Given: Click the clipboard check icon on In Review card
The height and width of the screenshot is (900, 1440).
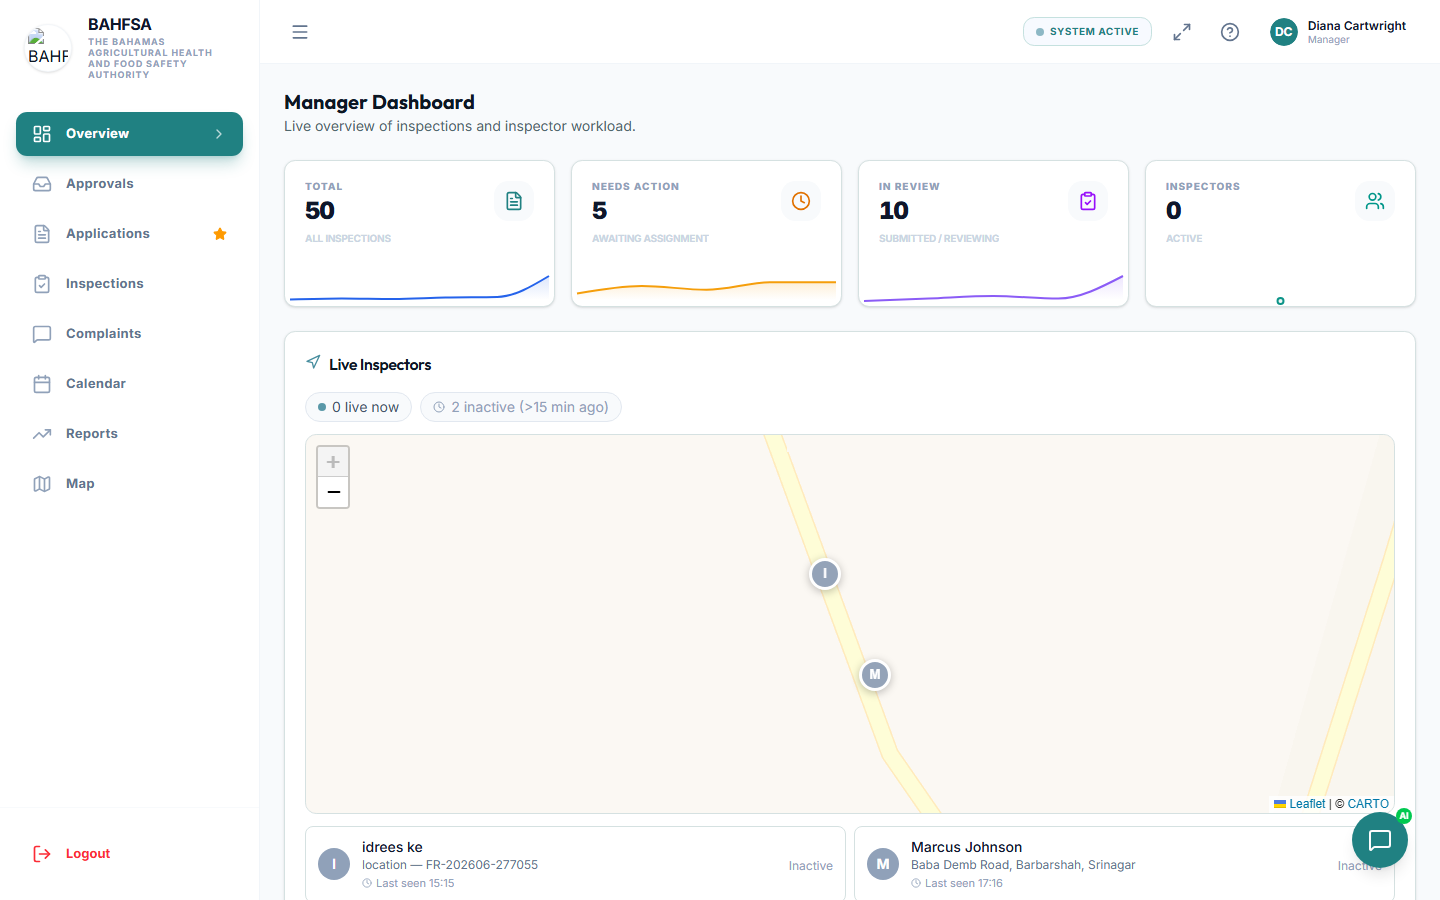Looking at the screenshot, I should coord(1088,201).
